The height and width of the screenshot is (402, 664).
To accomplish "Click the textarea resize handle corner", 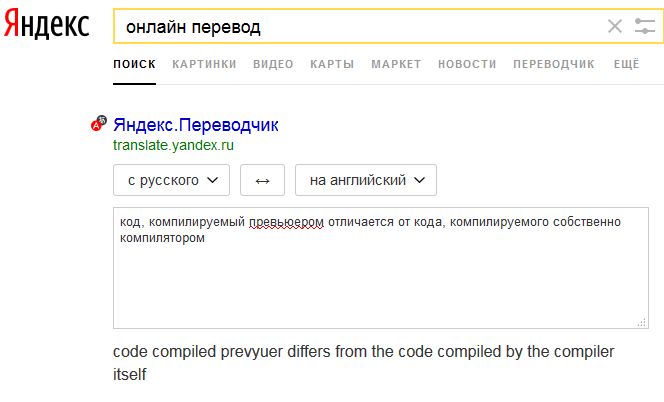I will point(642,323).
